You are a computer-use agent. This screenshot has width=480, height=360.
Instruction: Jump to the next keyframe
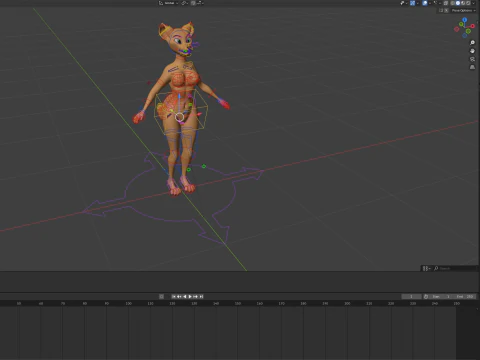tap(195, 296)
